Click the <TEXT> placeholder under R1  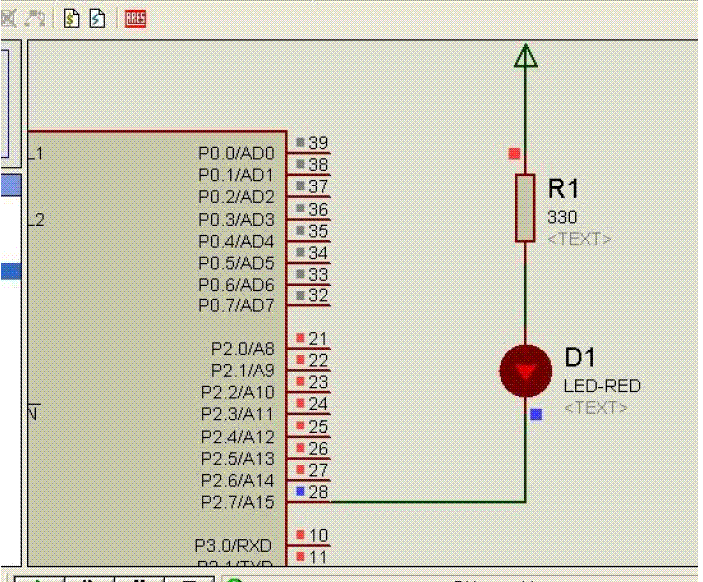click(x=579, y=239)
